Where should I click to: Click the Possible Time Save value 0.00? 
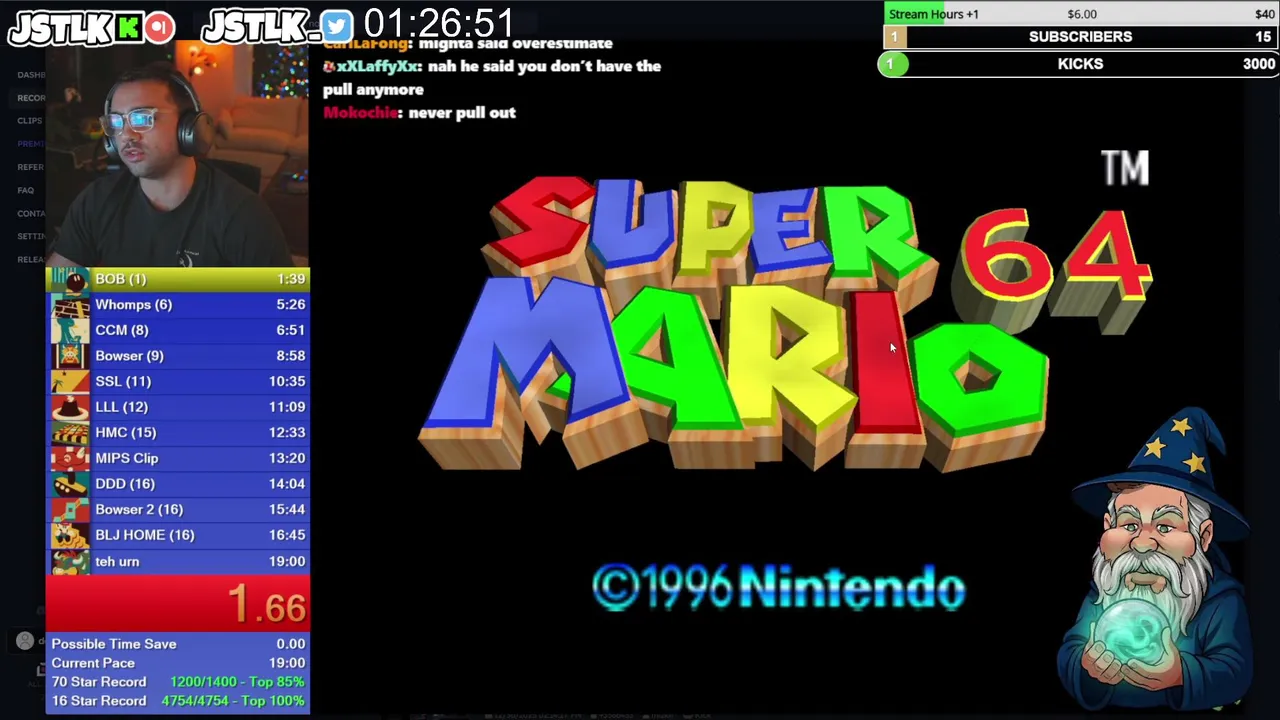(x=291, y=645)
